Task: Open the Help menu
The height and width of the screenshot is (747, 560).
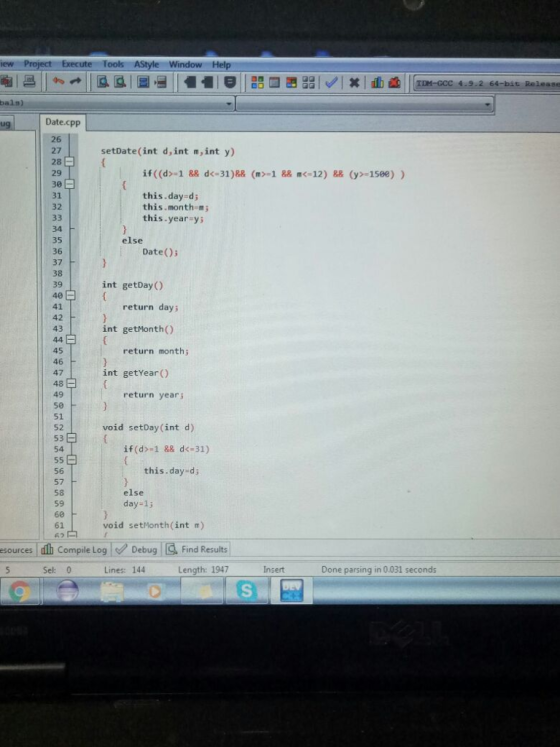Action: click(221, 65)
